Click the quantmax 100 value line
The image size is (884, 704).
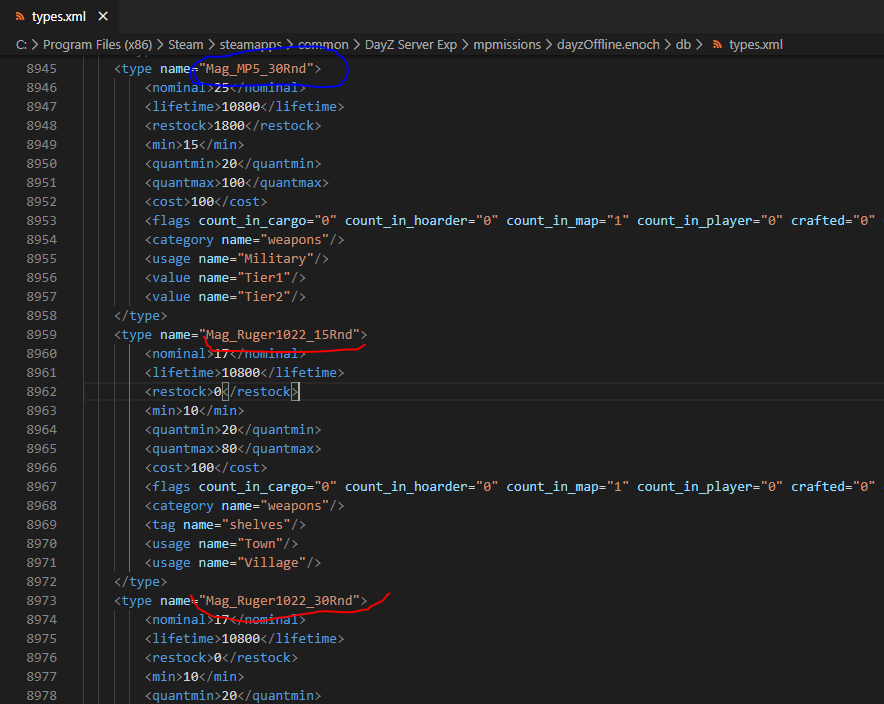tap(237, 183)
